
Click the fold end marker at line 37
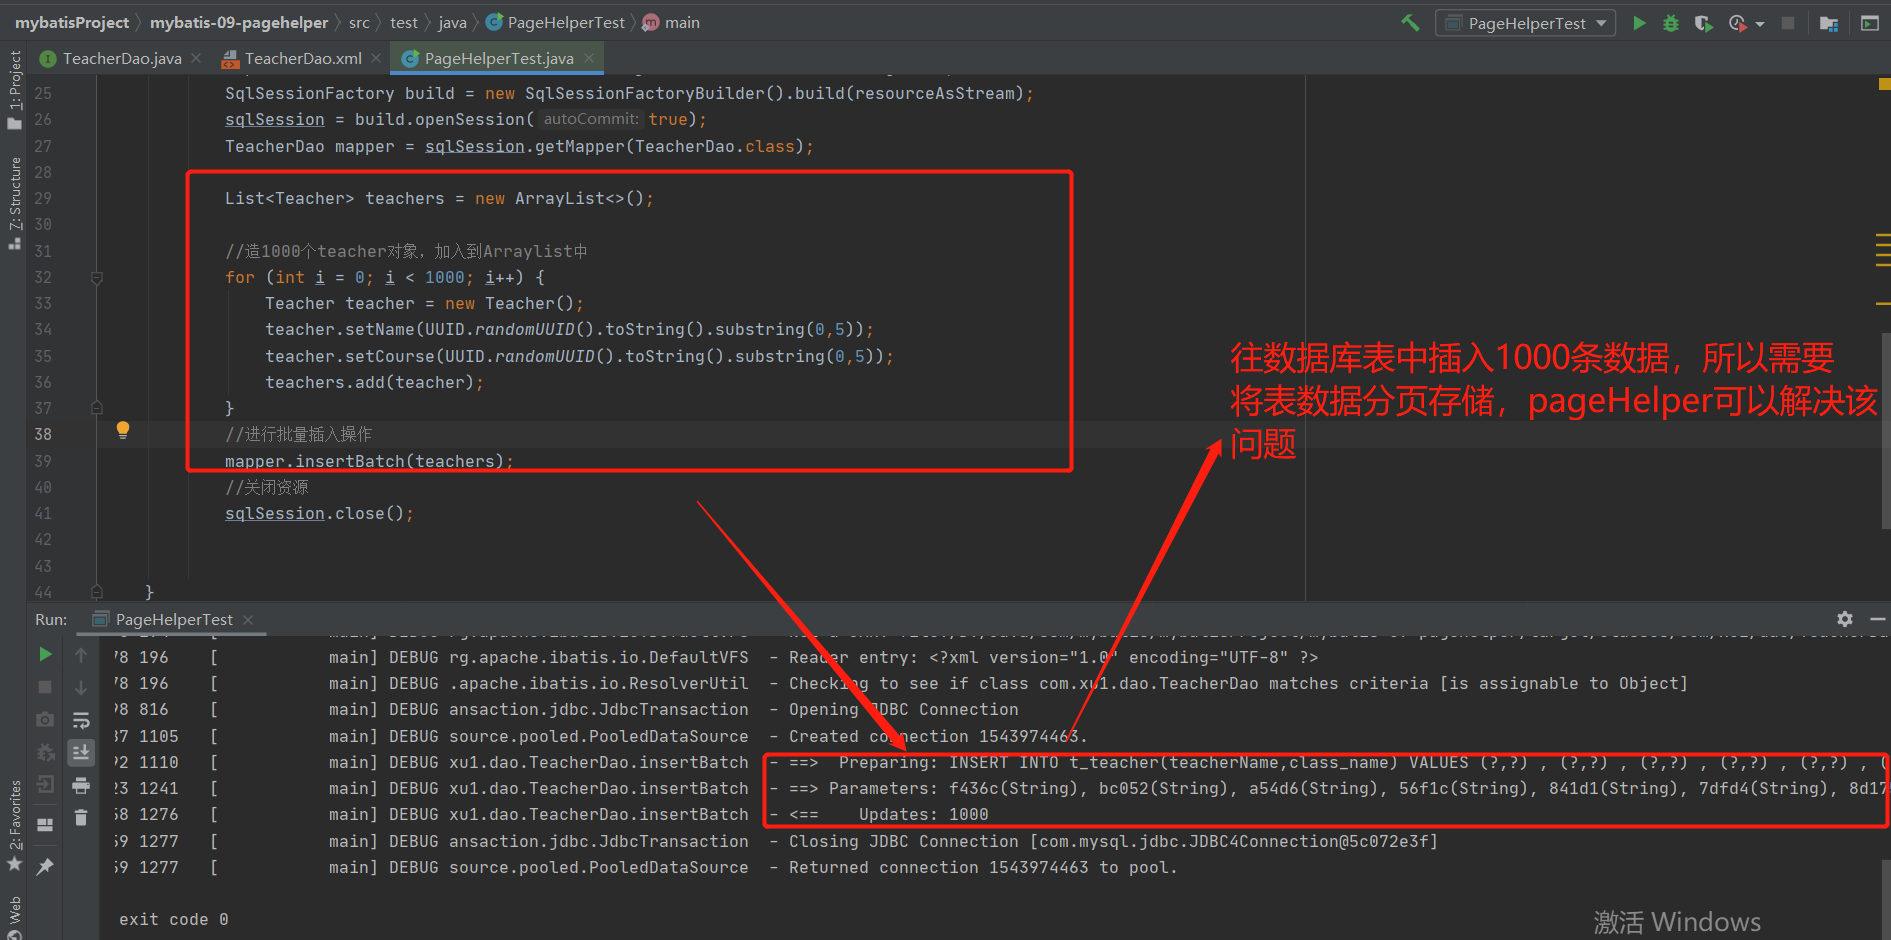(97, 408)
